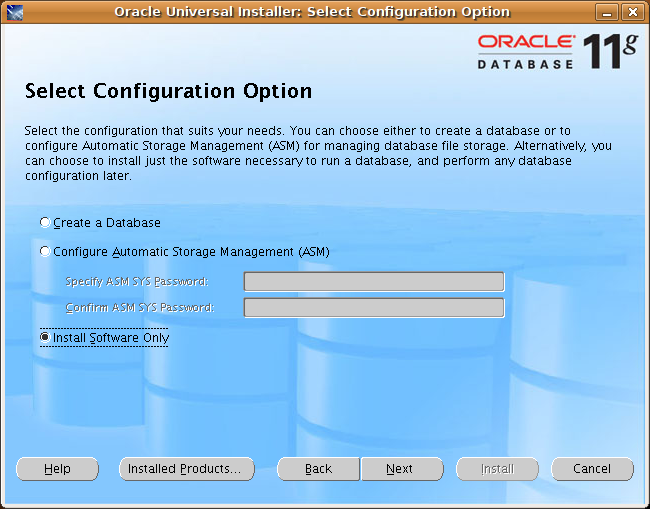Viewport: 650px width, 509px height.
Task: Open the Help button
Action: 57,469
